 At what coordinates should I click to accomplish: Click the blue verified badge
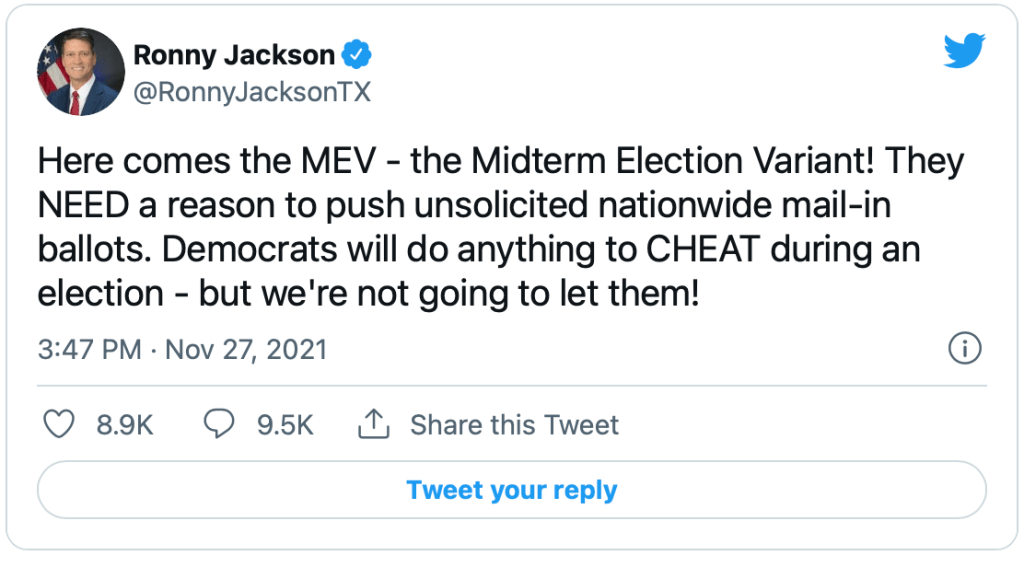[x=358, y=53]
